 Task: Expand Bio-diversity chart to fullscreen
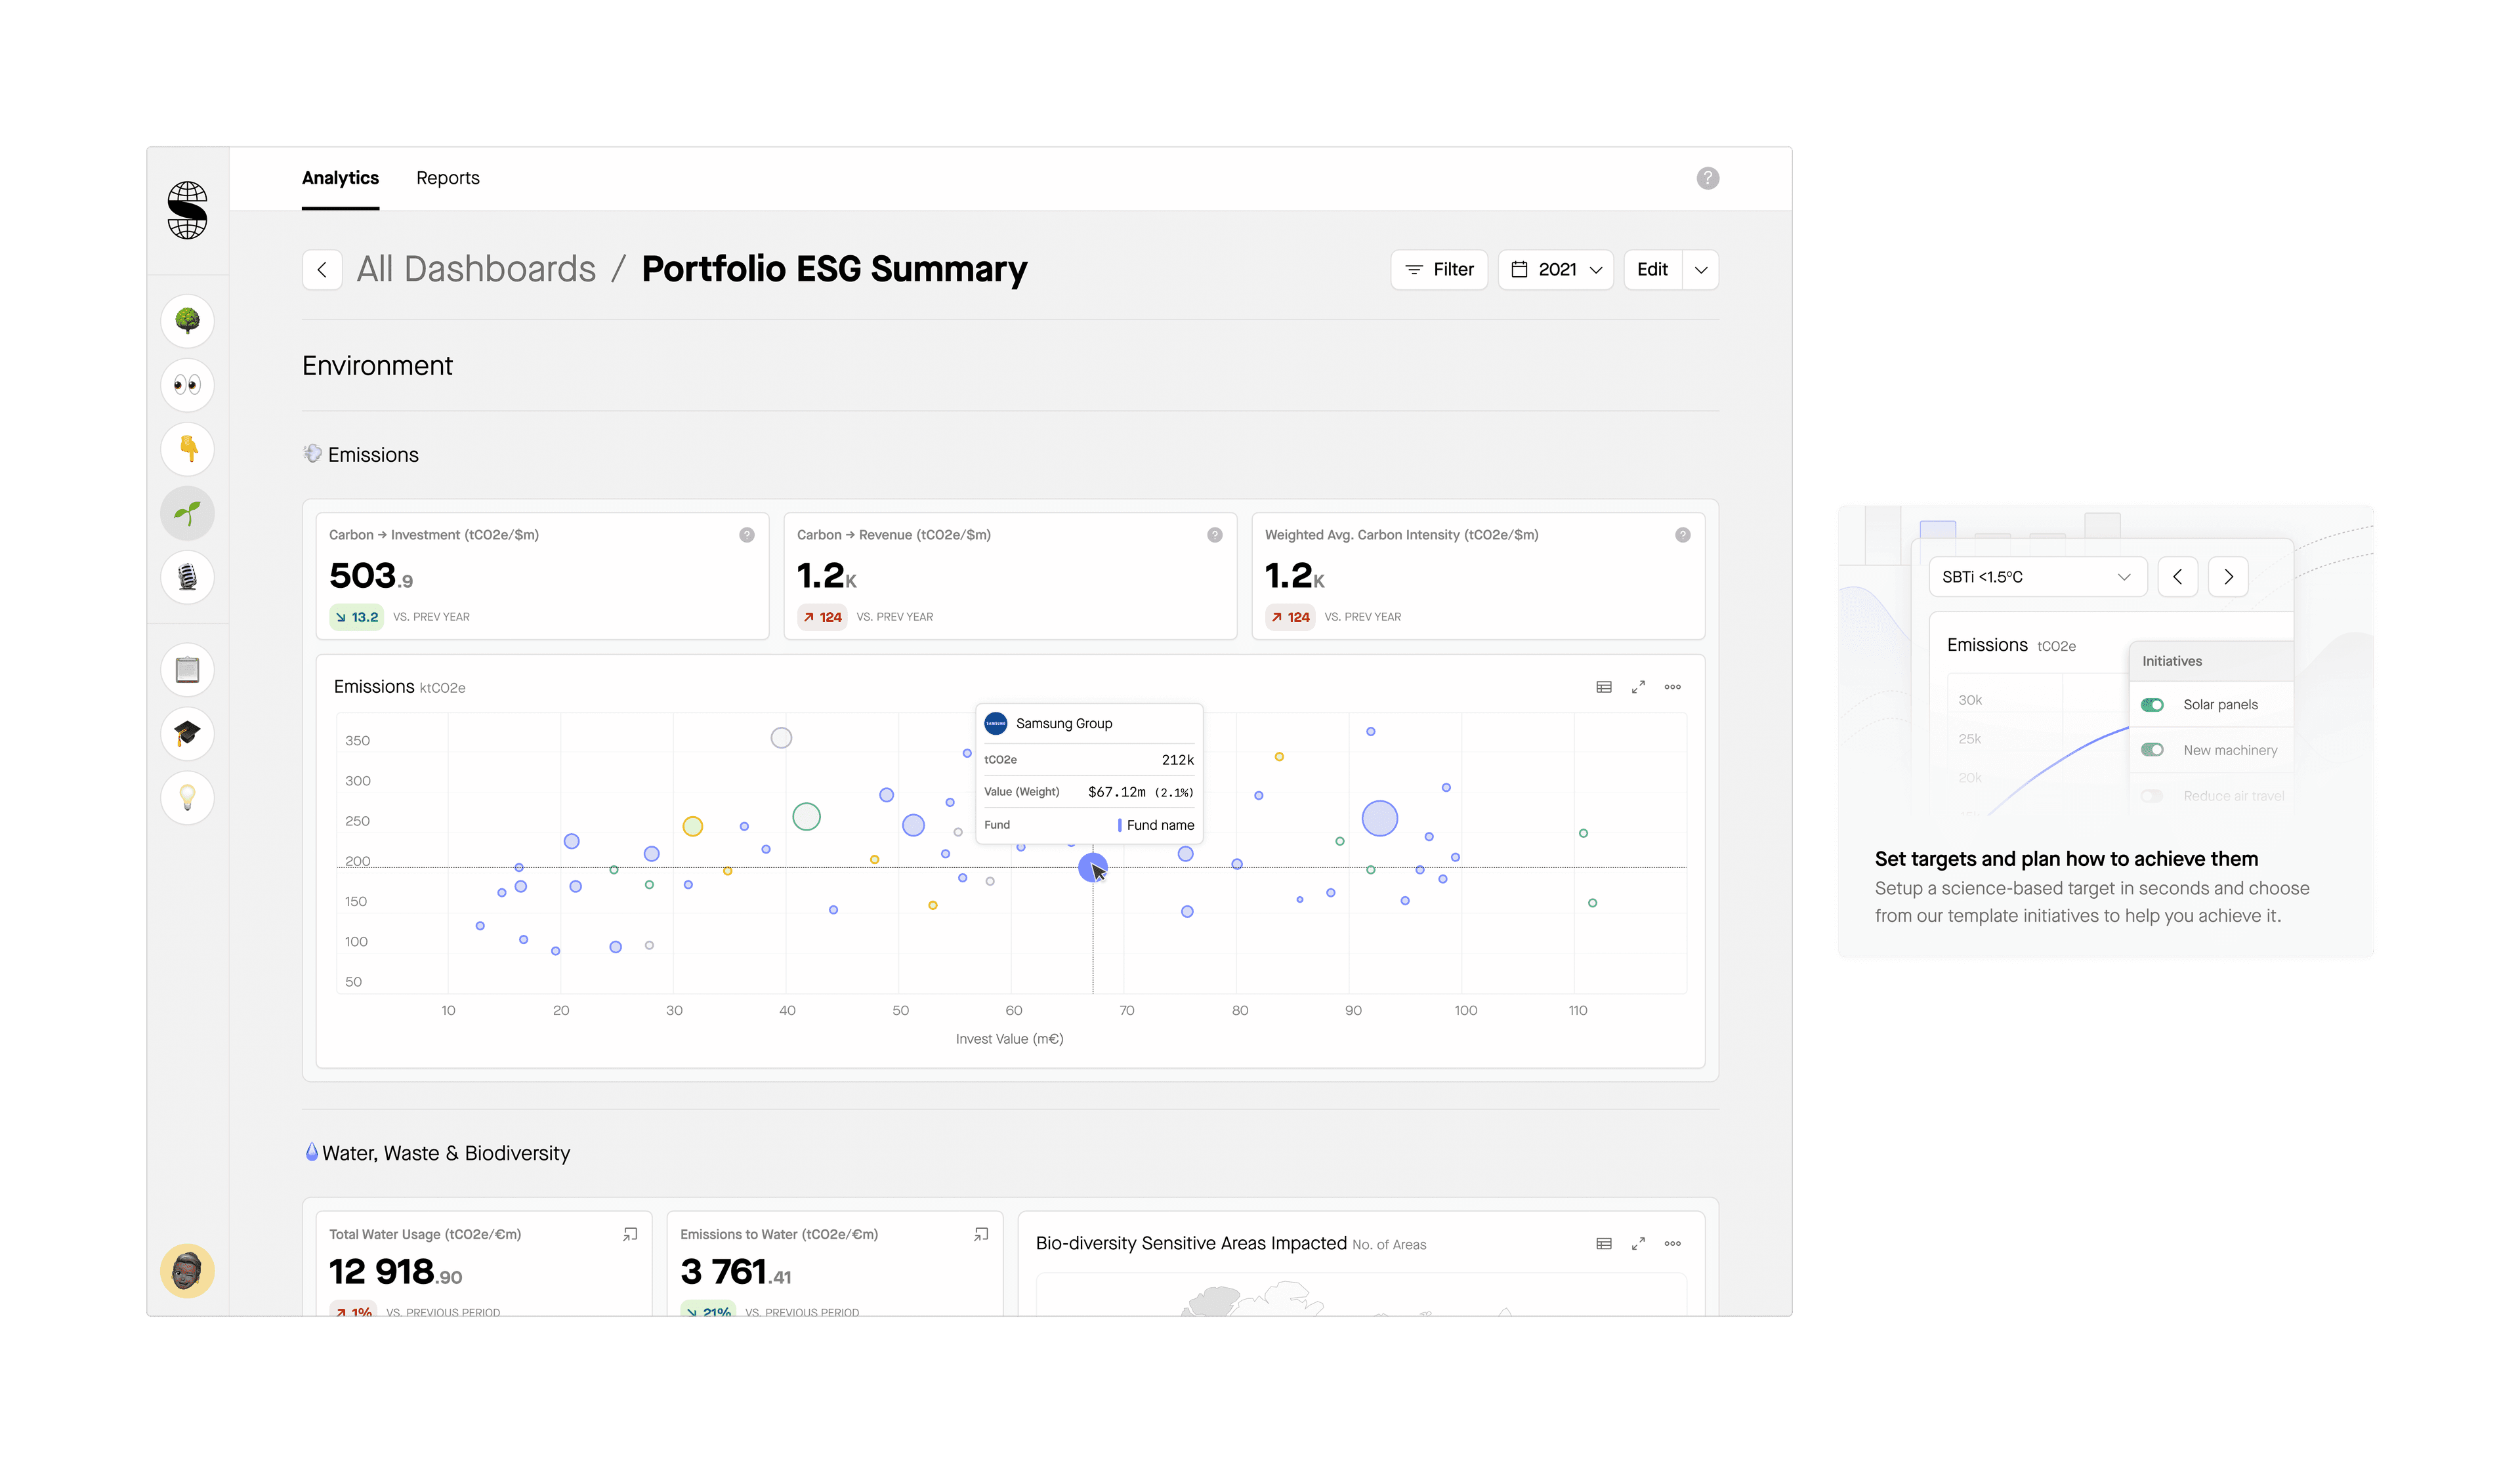click(1638, 1244)
